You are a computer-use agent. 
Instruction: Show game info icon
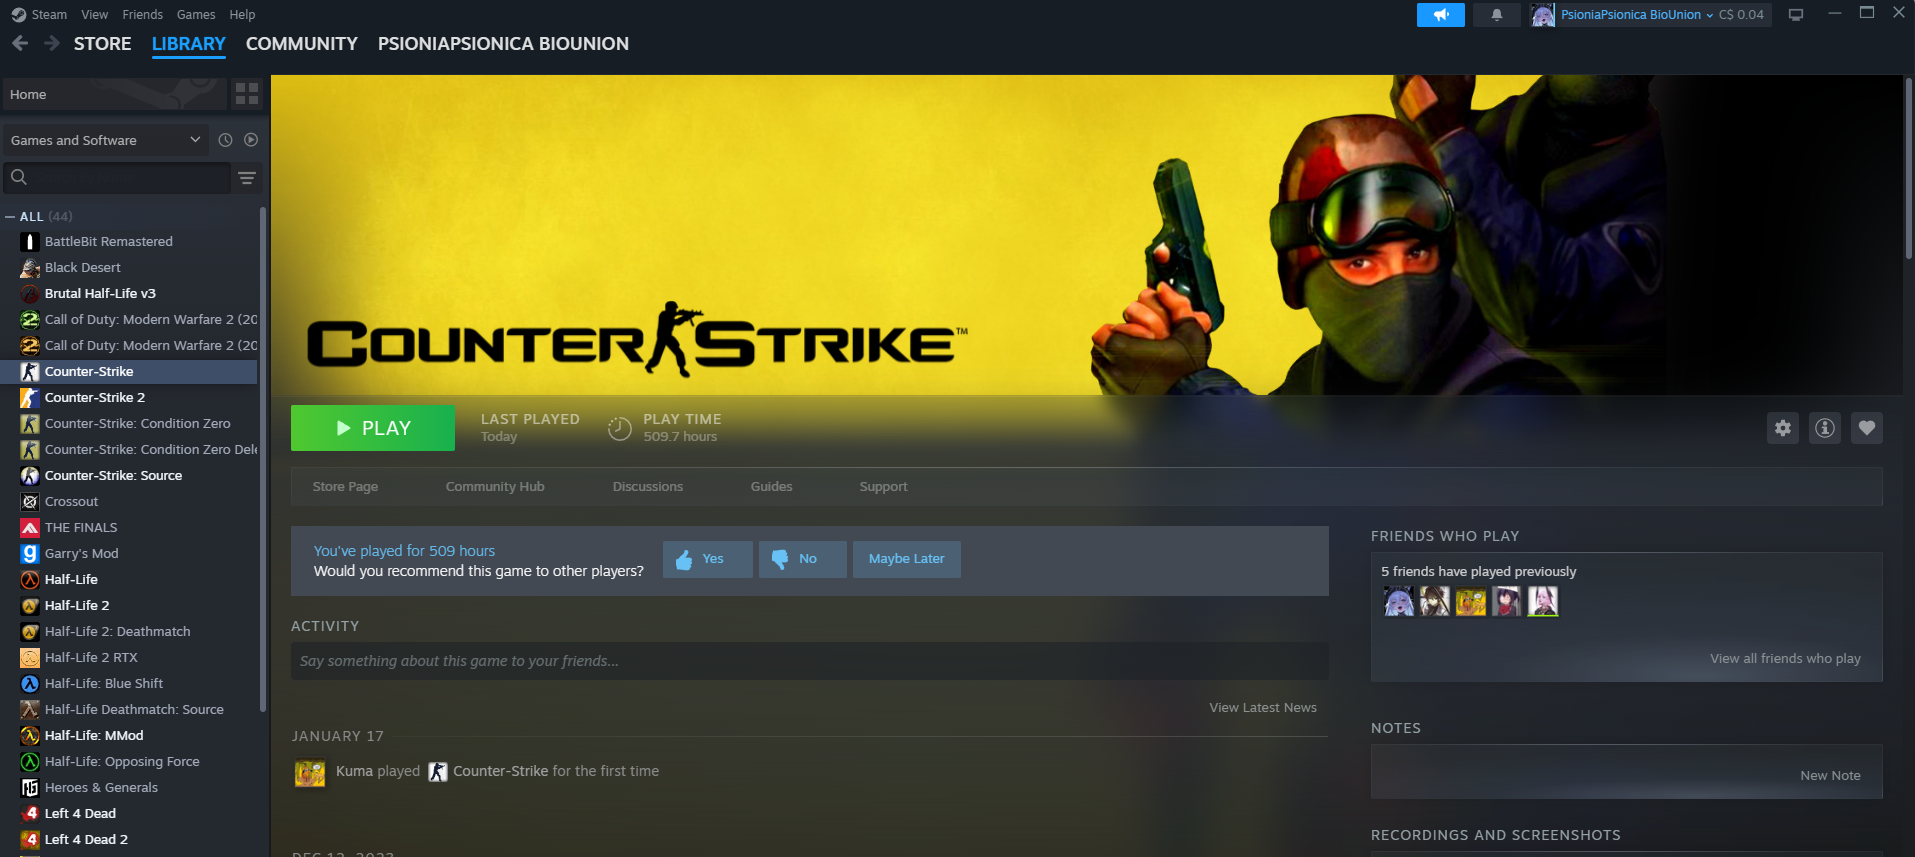pos(1824,428)
